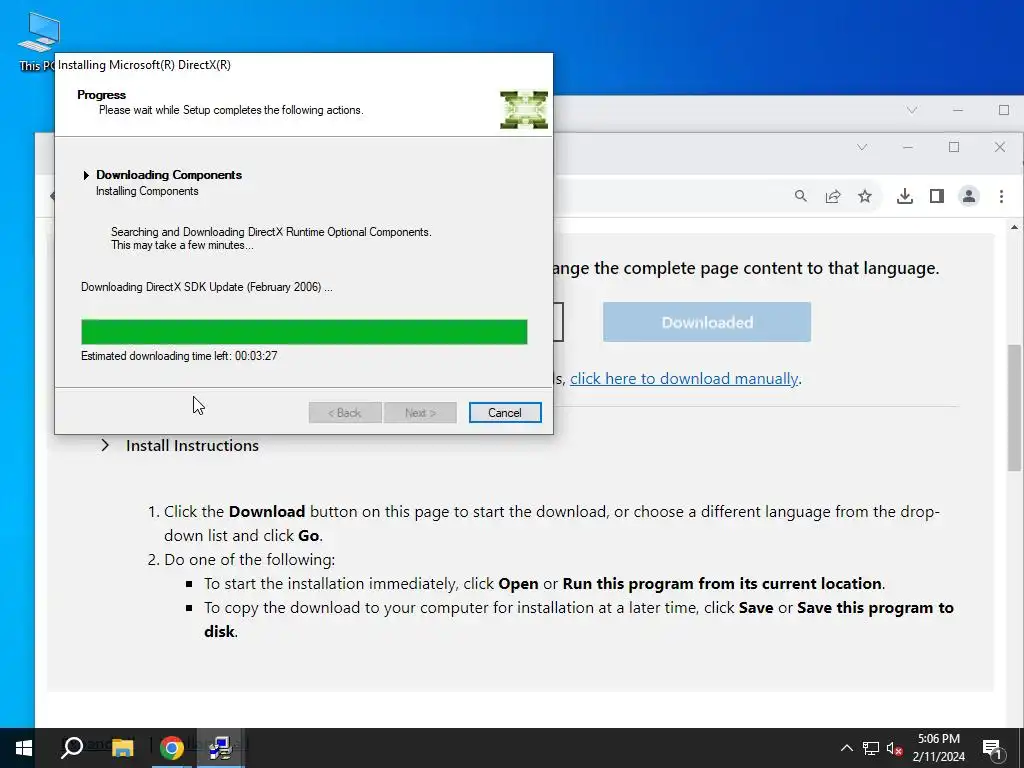
Task: Click the estimated downloading time left text
Action: tap(179, 356)
